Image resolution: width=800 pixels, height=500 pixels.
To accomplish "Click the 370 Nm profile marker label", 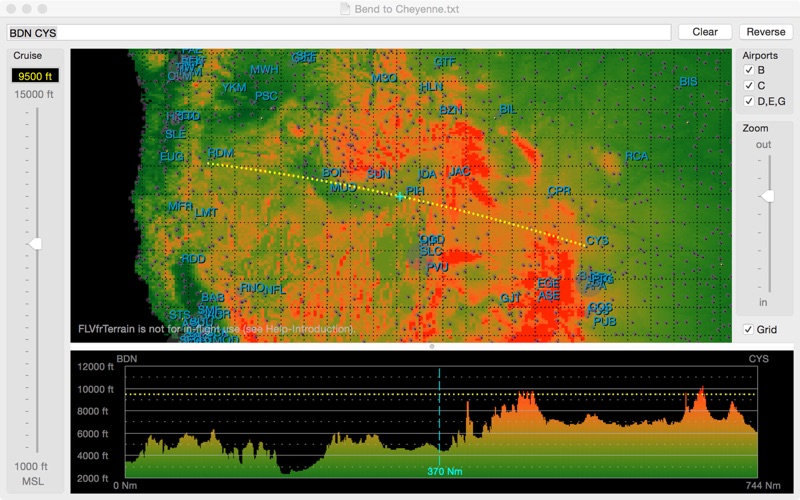I will pos(444,471).
